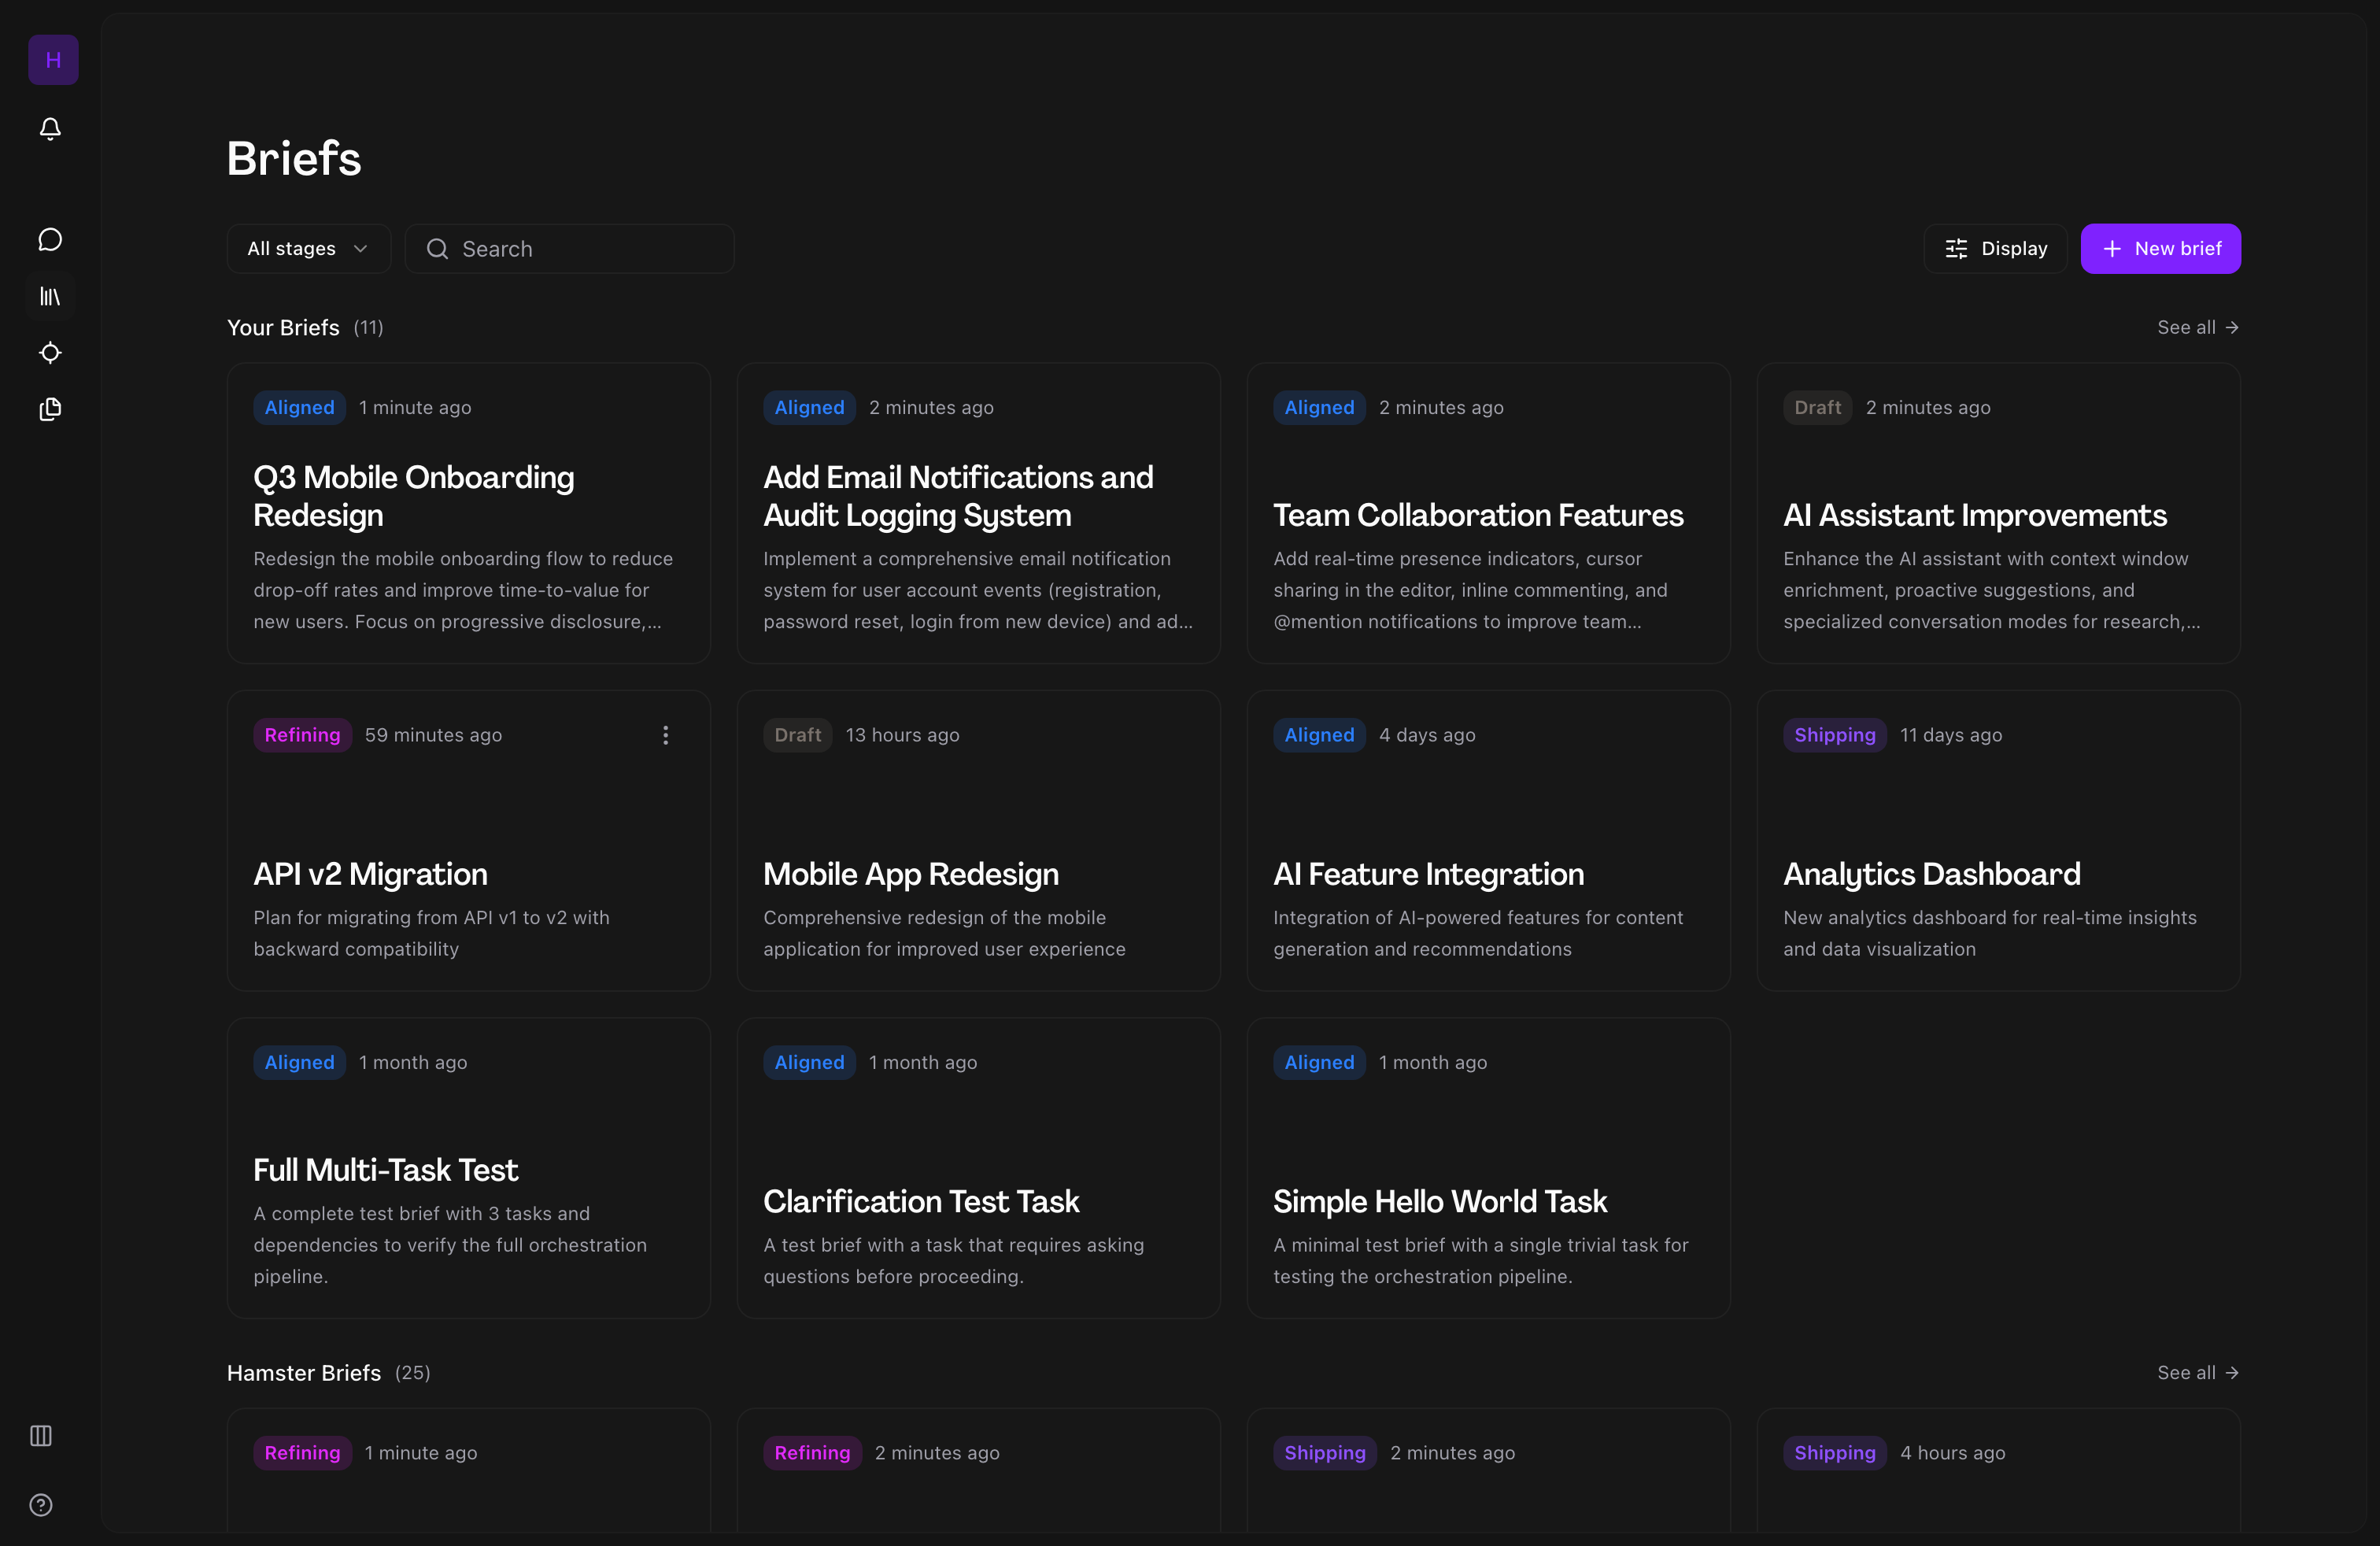This screenshot has width=2380, height=1546.
Task: Open notifications bell in sidebar
Action: tap(50, 129)
